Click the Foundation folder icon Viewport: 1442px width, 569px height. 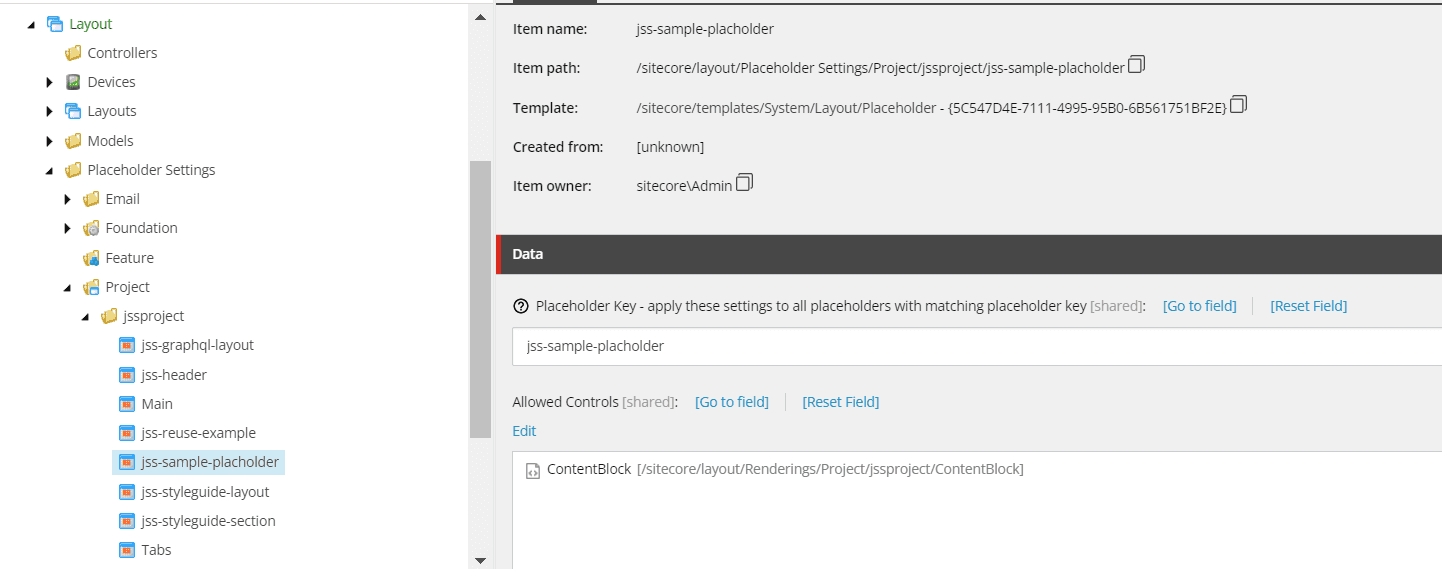point(91,228)
